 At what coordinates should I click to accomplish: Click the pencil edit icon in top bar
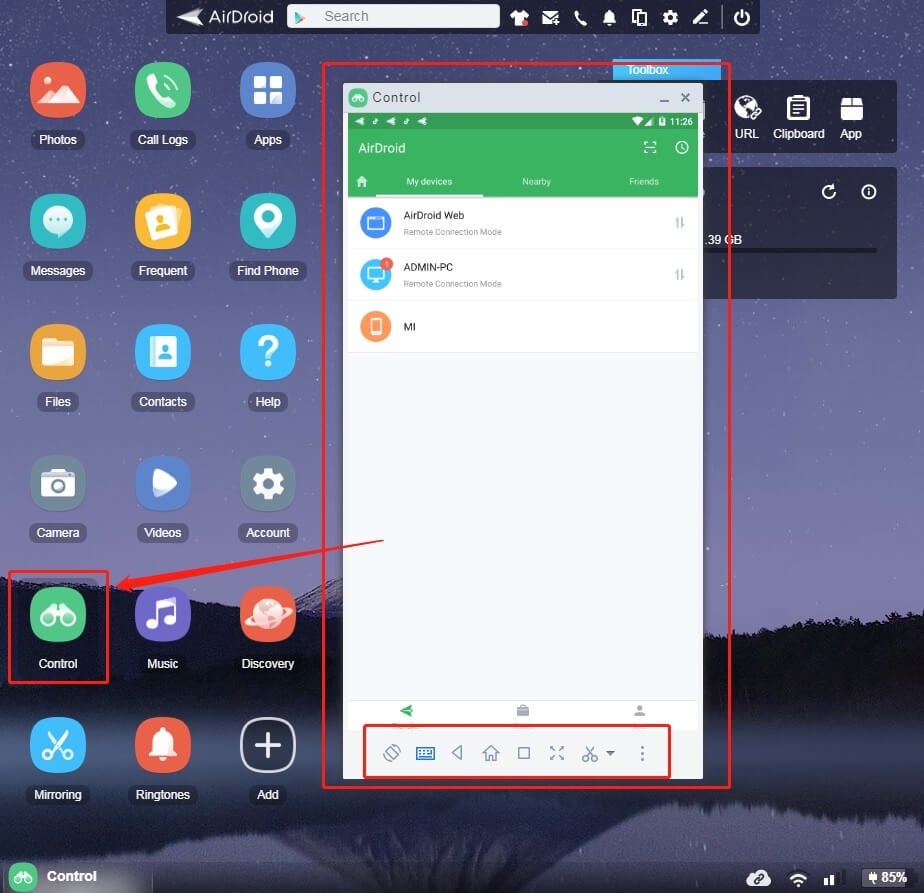coord(700,18)
